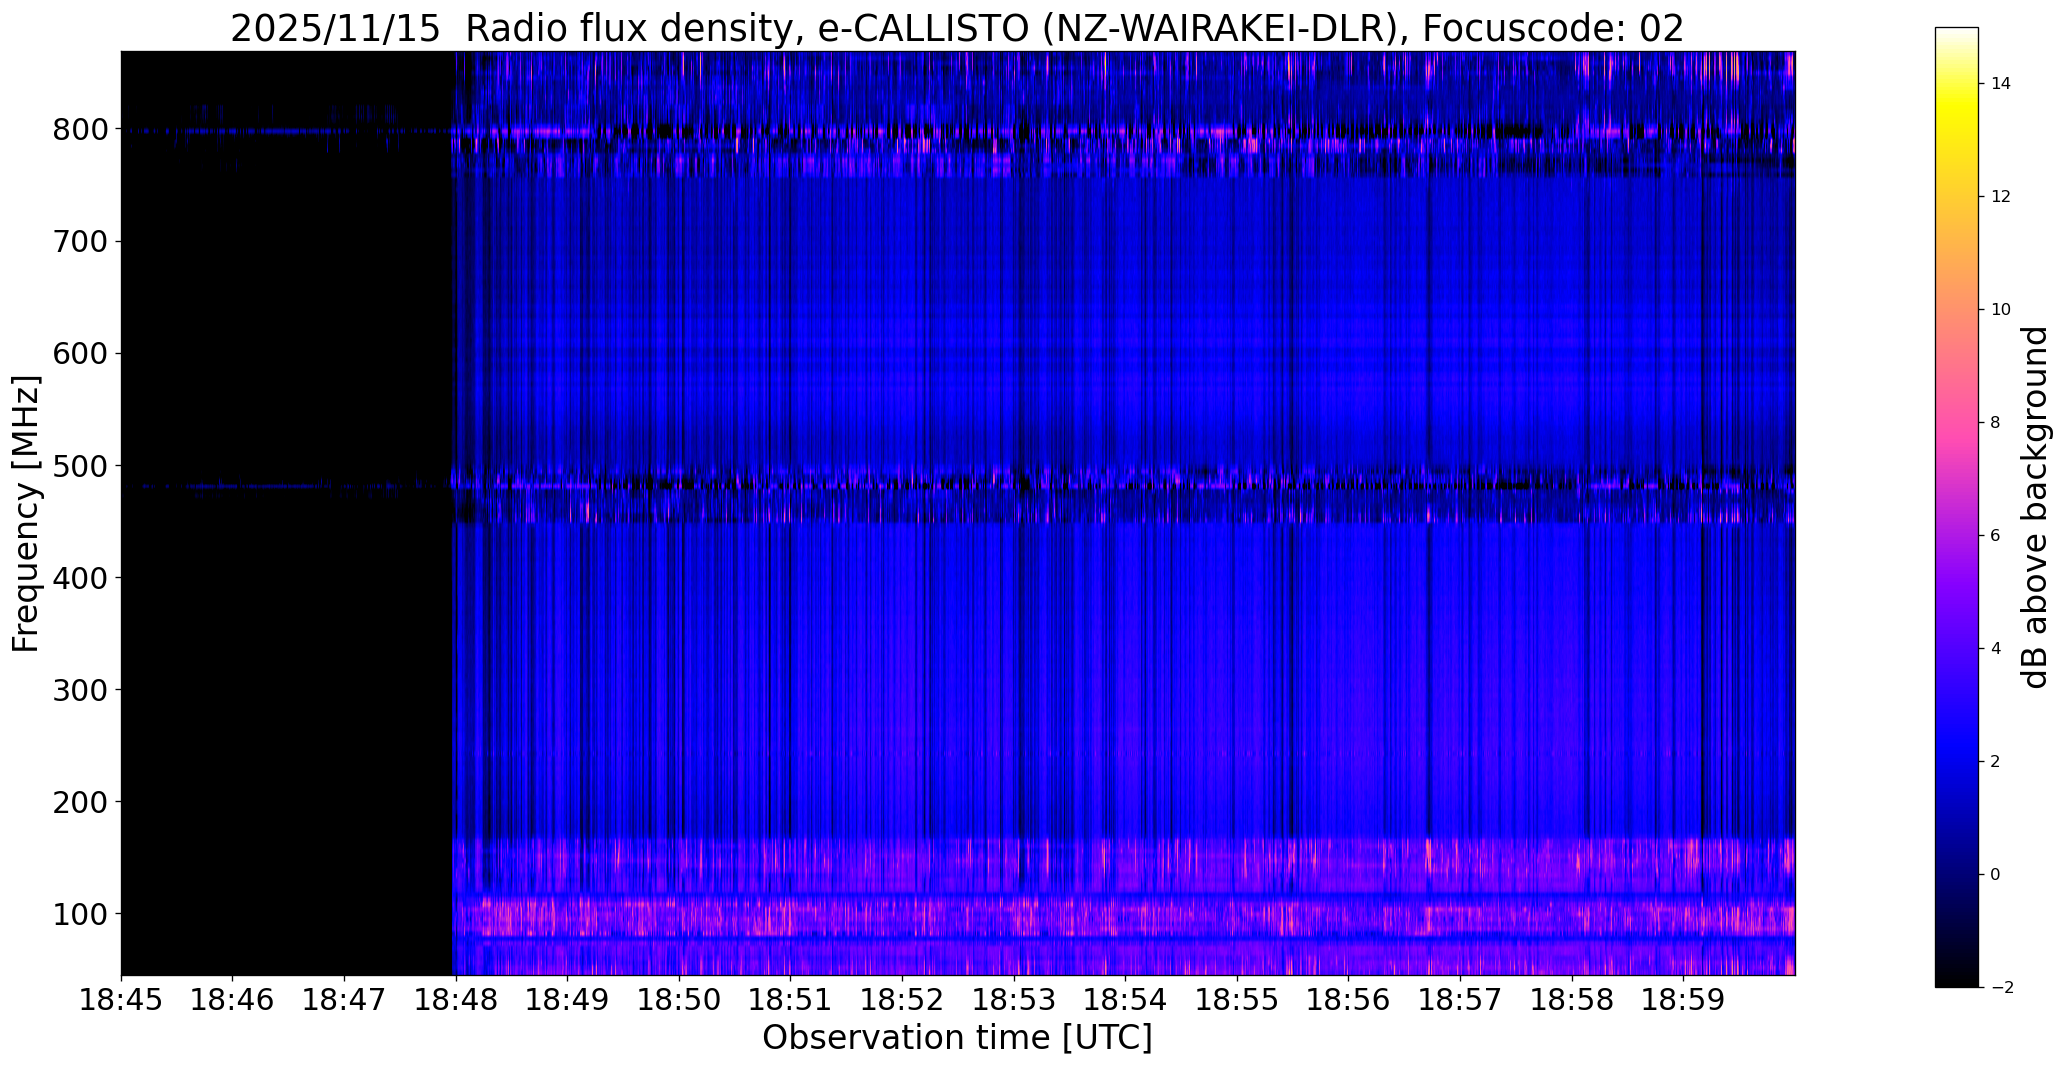Viewport: 2066px width, 1067px height.
Task: Click the 18:57 time tick label
Action: pos(1461,1001)
